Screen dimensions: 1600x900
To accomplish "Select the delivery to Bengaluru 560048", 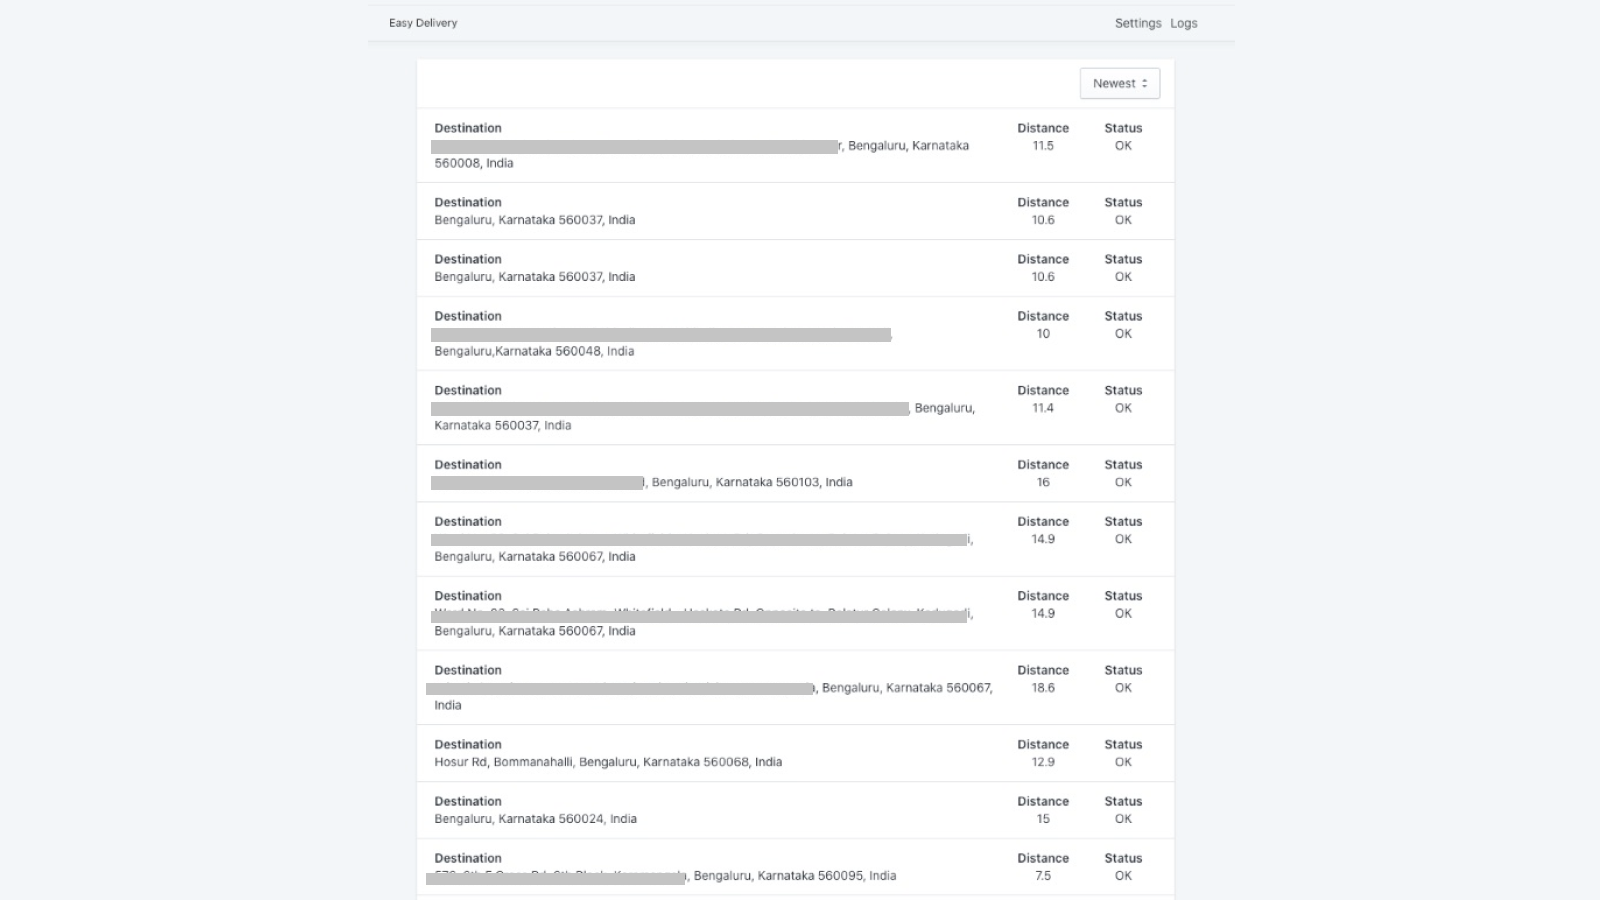I will pos(700,333).
